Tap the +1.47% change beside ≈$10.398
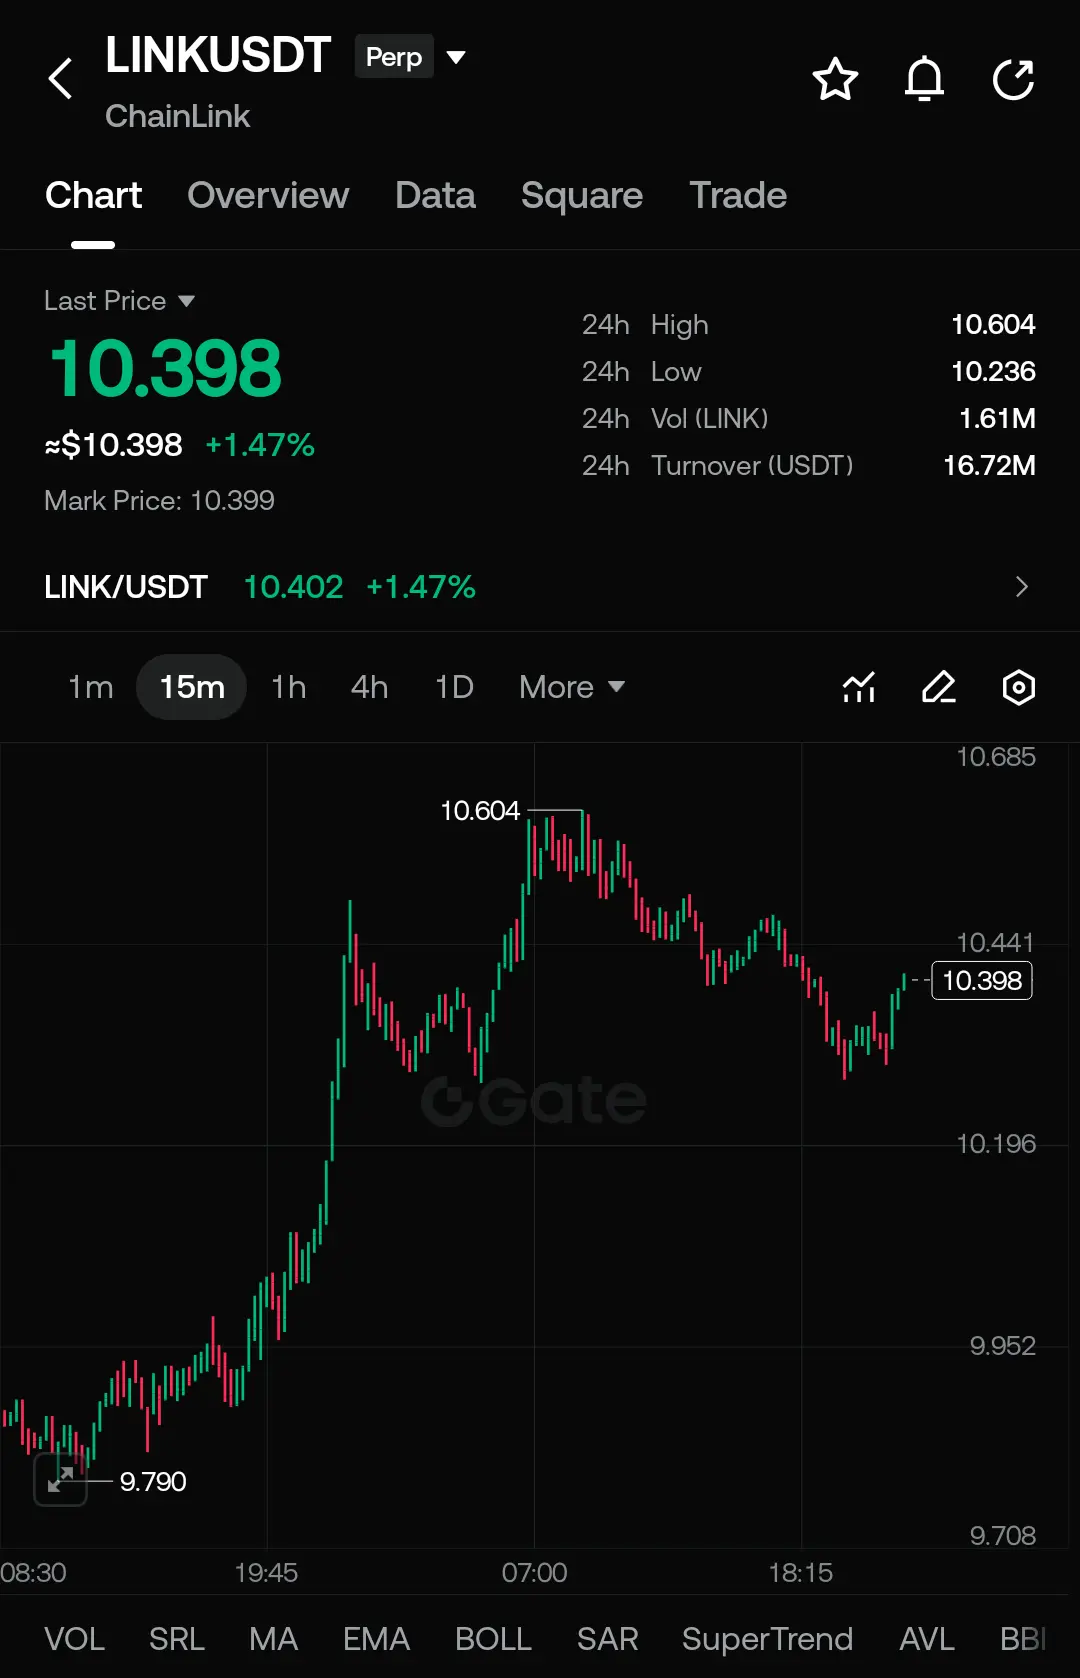 (x=260, y=444)
